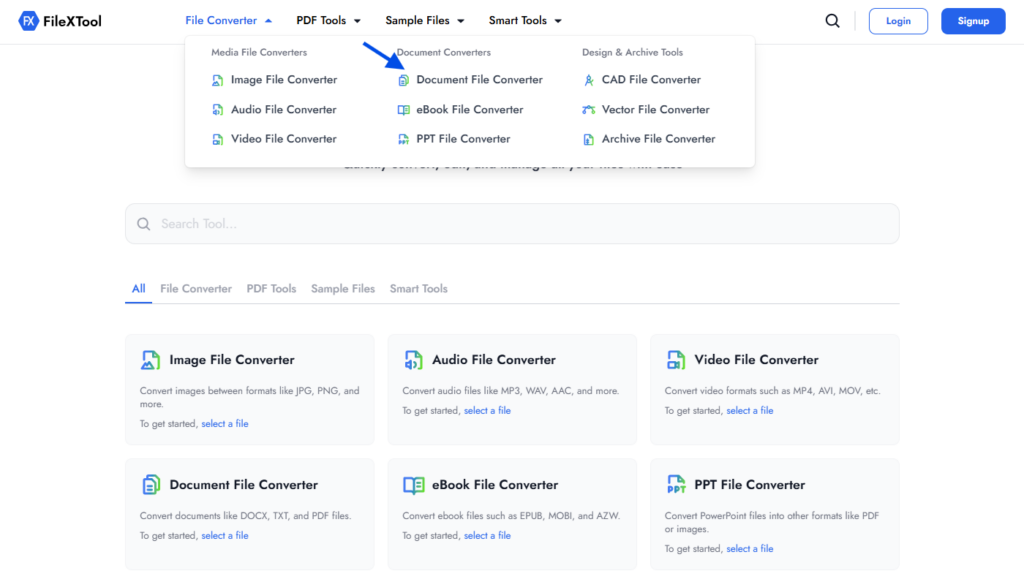The image size is (1024, 579).
Task: Click the Vector File Converter icon
Action: (x=589, y=109)
